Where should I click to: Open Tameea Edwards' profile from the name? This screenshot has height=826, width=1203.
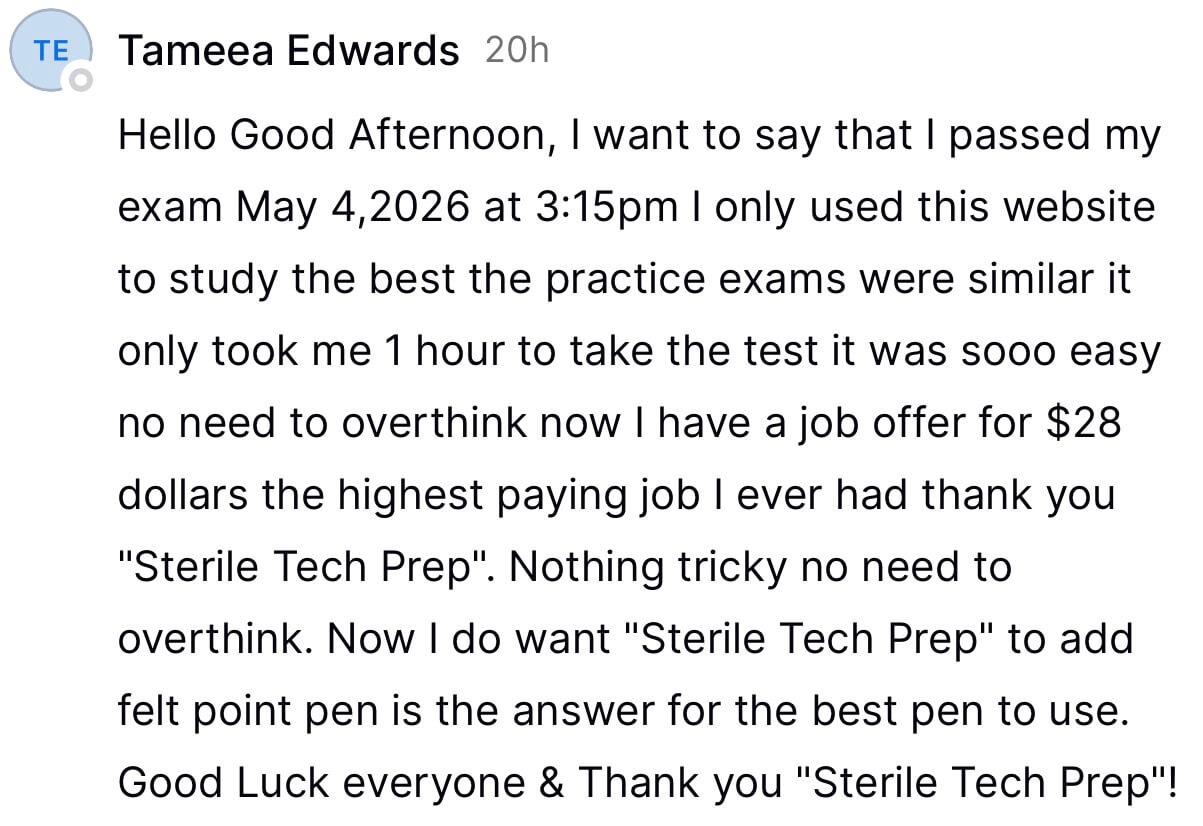289,50
